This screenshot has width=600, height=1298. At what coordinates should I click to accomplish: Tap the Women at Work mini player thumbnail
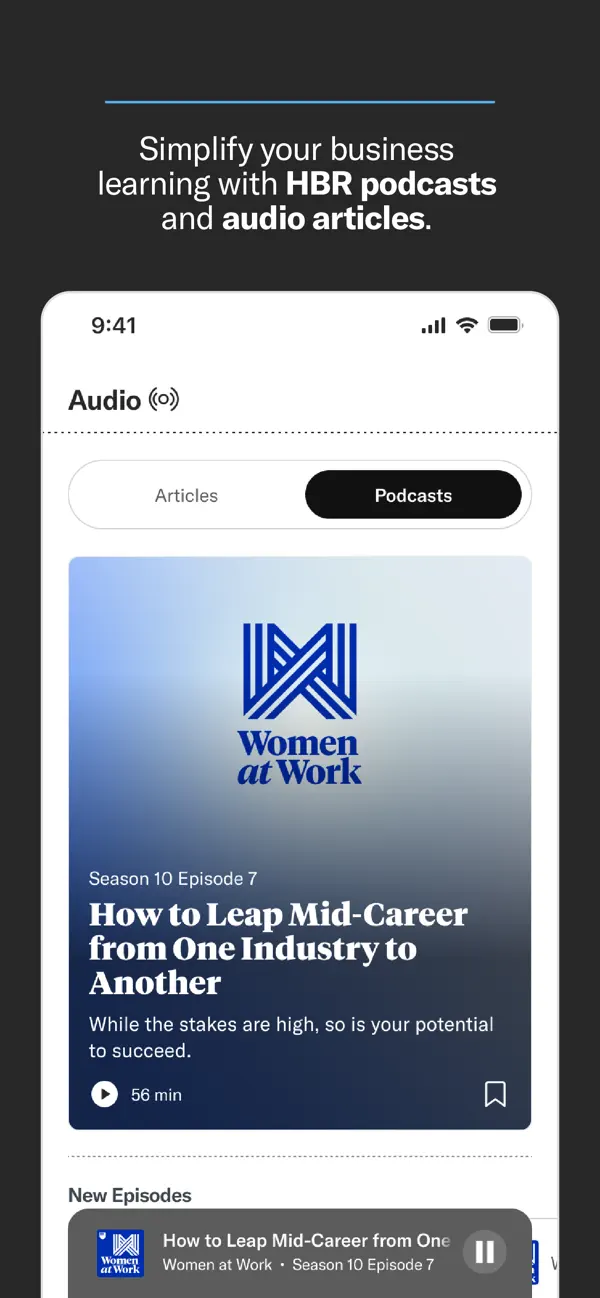(x=120, y=1253)
